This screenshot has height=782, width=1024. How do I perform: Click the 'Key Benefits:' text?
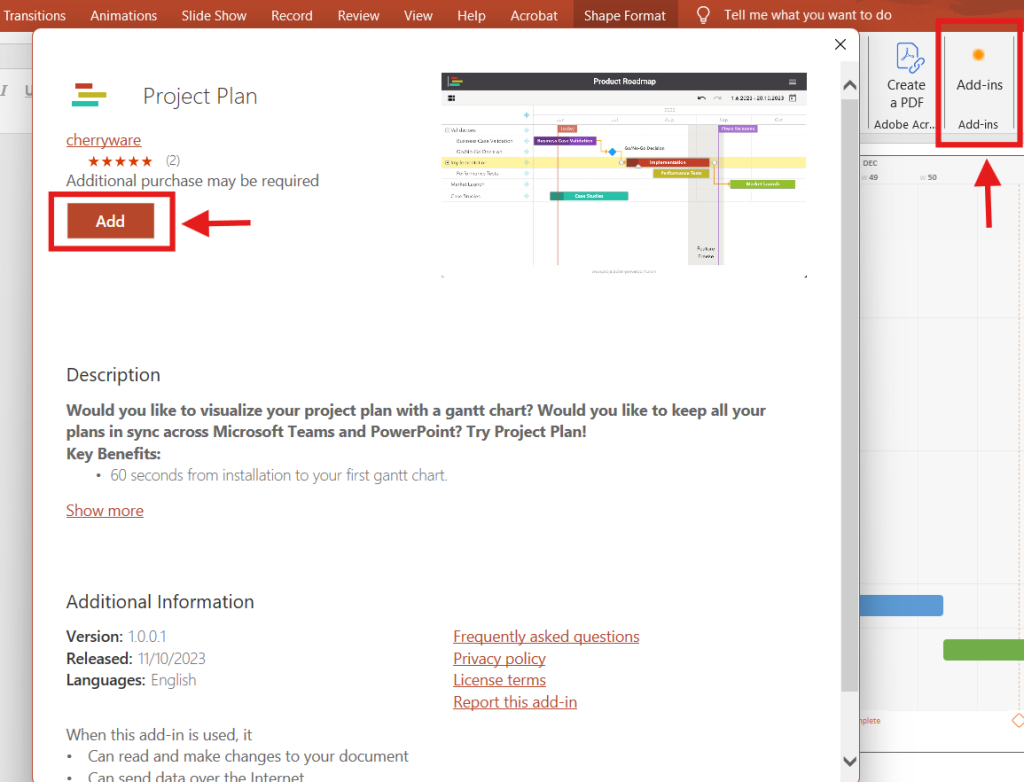pyautogui.click(x=113, y=453)
